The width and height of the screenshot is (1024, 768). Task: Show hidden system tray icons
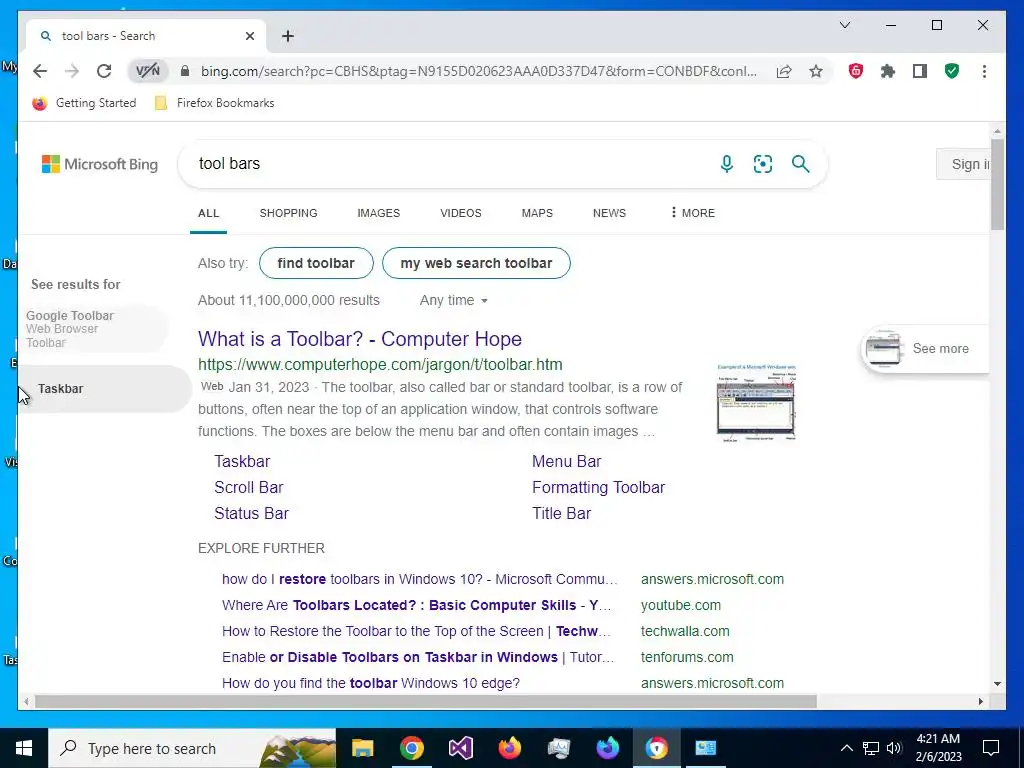pos(846,748)
